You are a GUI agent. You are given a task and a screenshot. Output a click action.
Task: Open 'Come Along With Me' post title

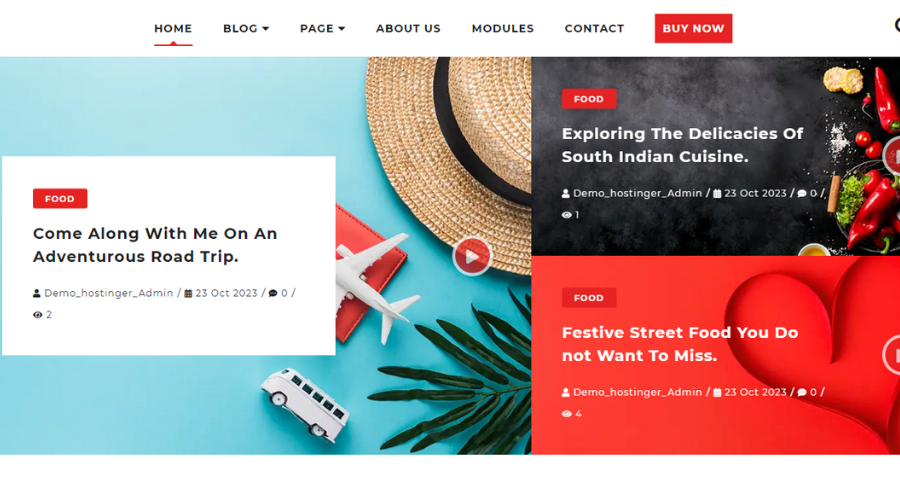click(x=155, y=245)
